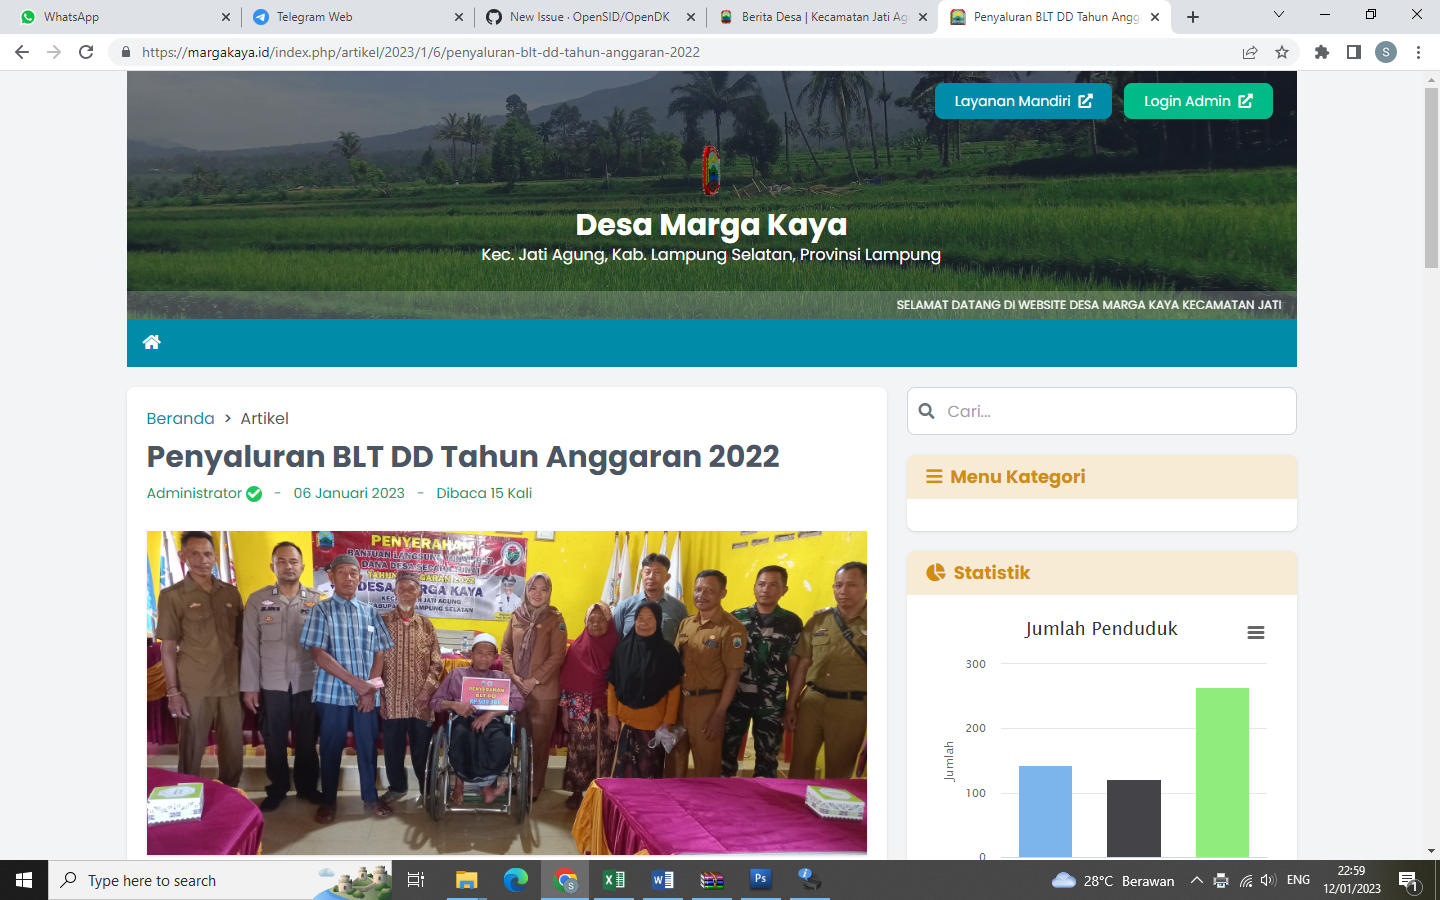
Task: Open the Chrome Extensions puzzle icon
Action: [1322, 51]
